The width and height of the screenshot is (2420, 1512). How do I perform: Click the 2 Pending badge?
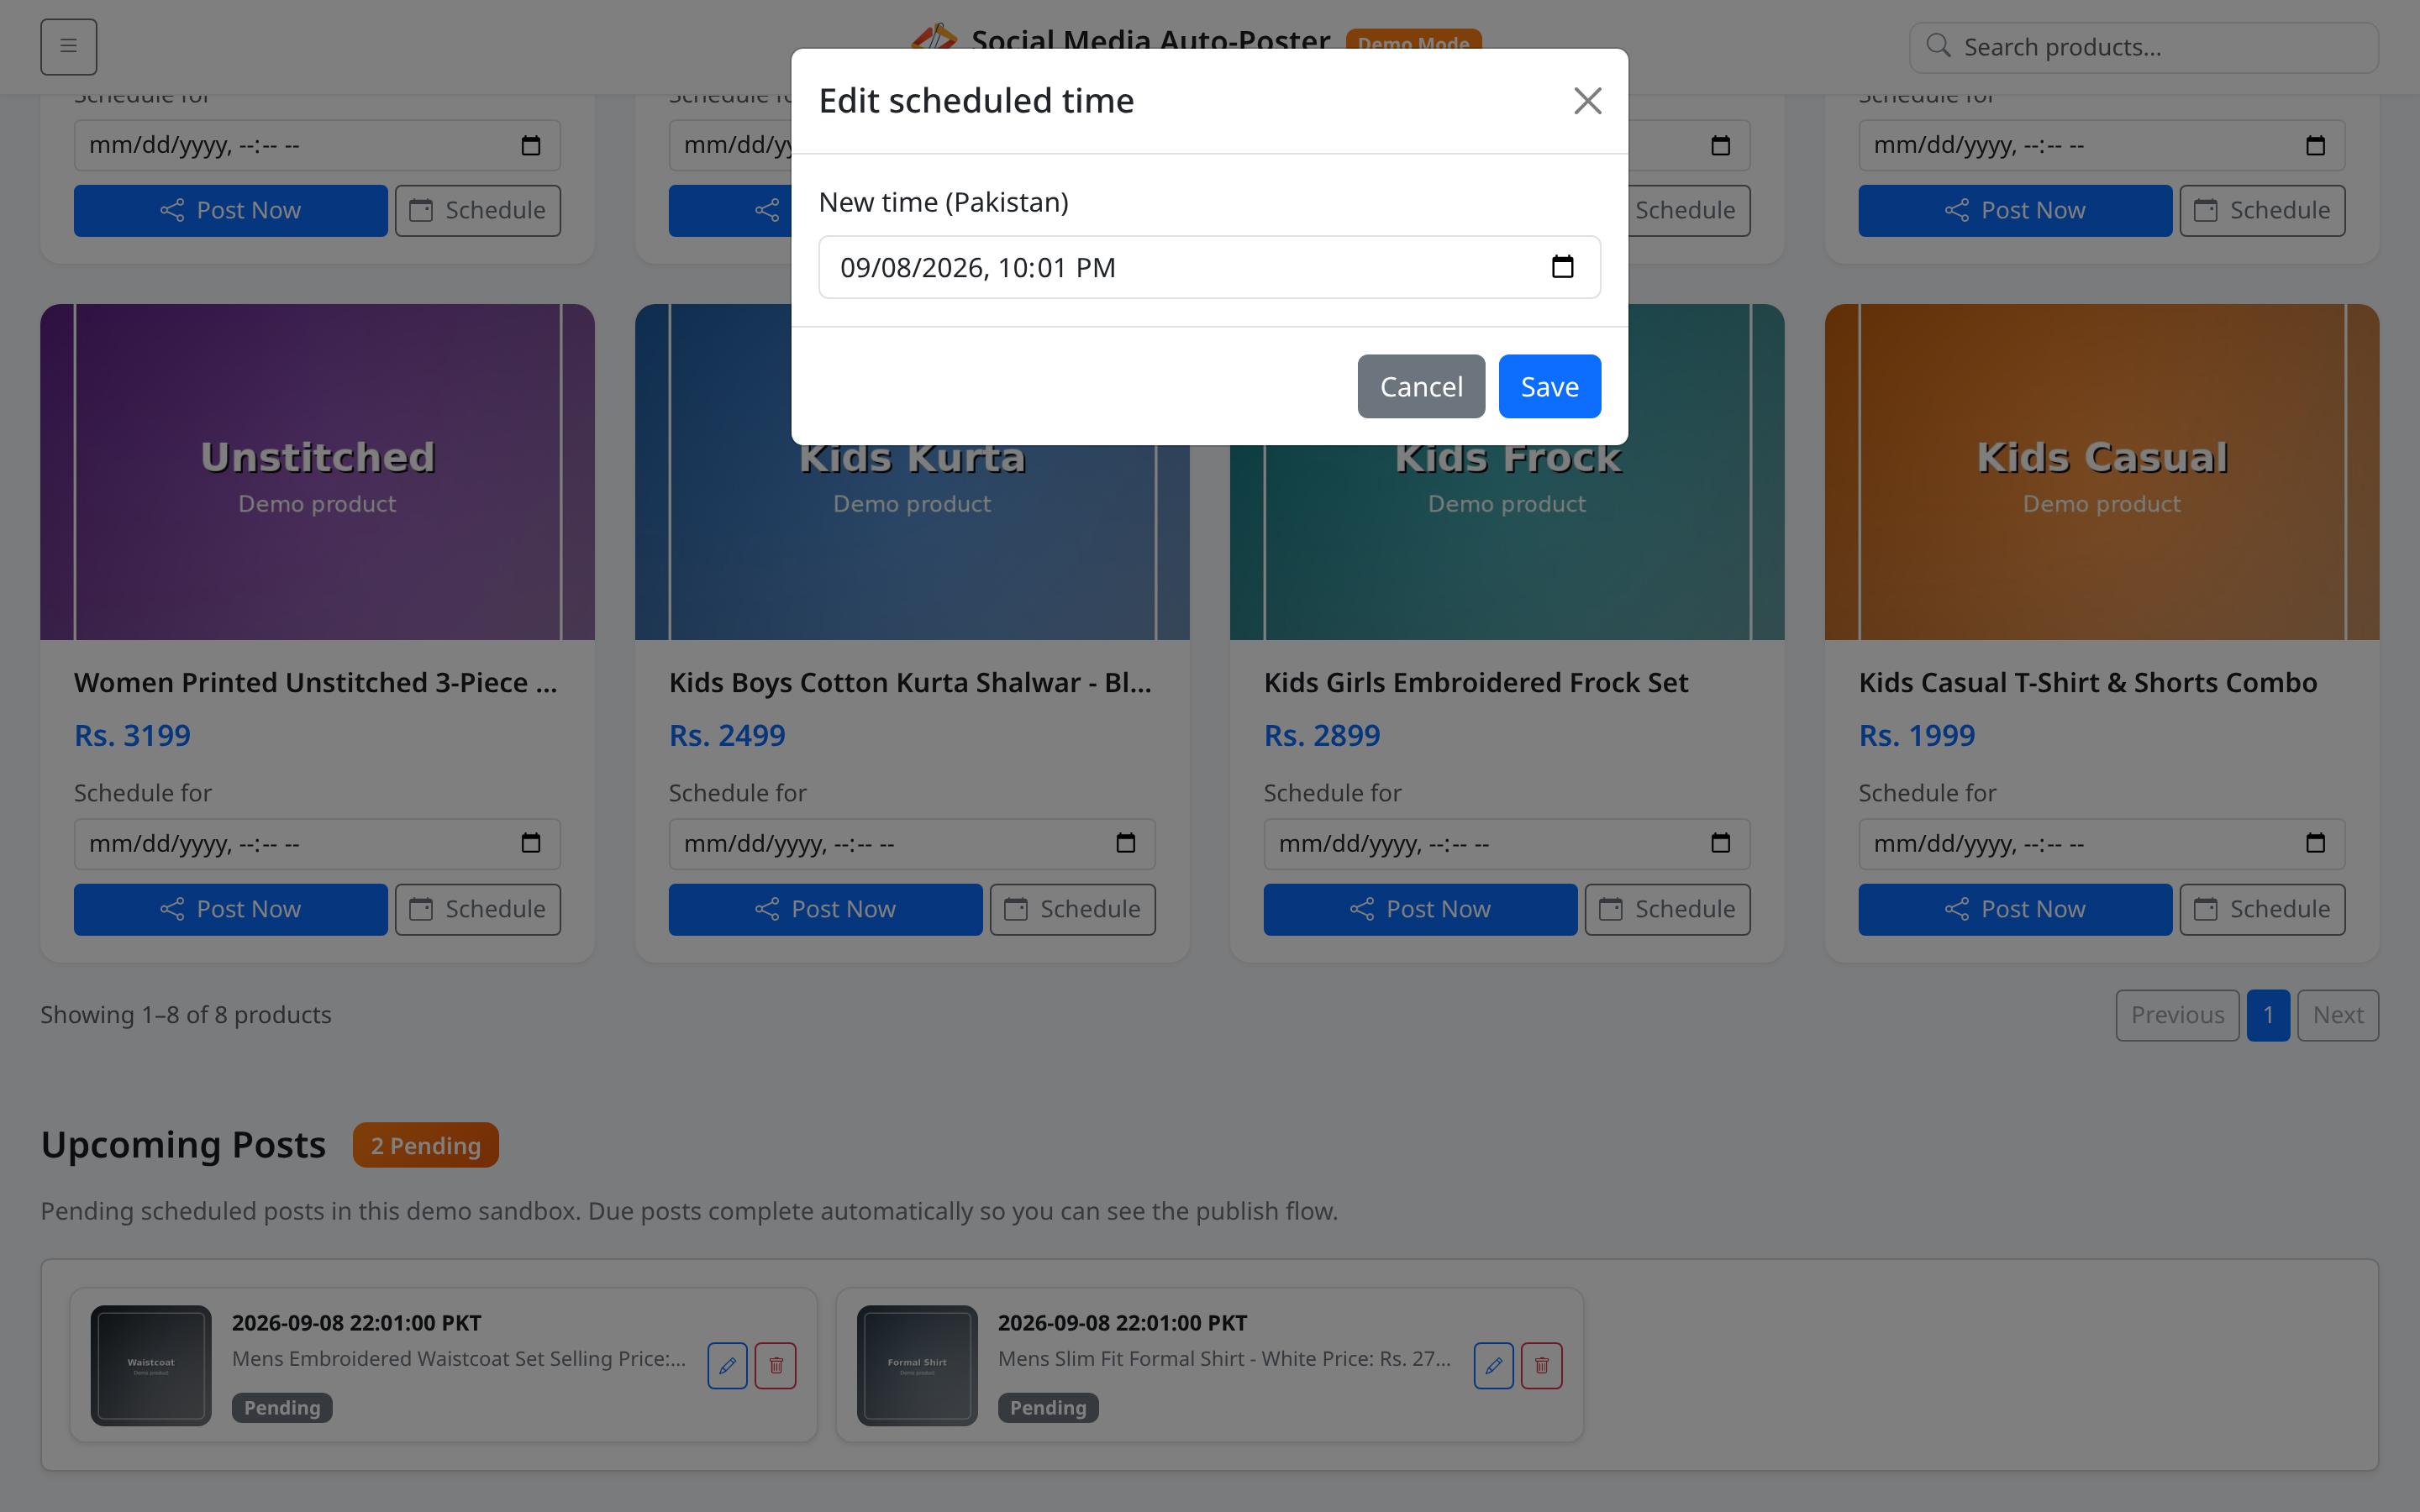tap(426, 1145)
